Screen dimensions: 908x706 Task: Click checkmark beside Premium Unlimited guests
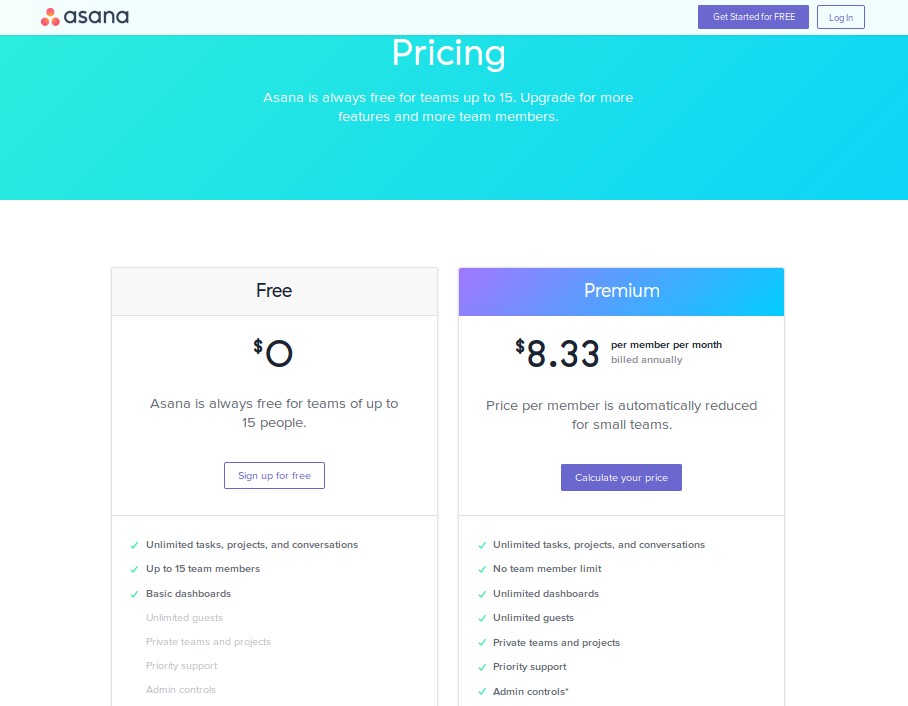click(x=481, y=619)
